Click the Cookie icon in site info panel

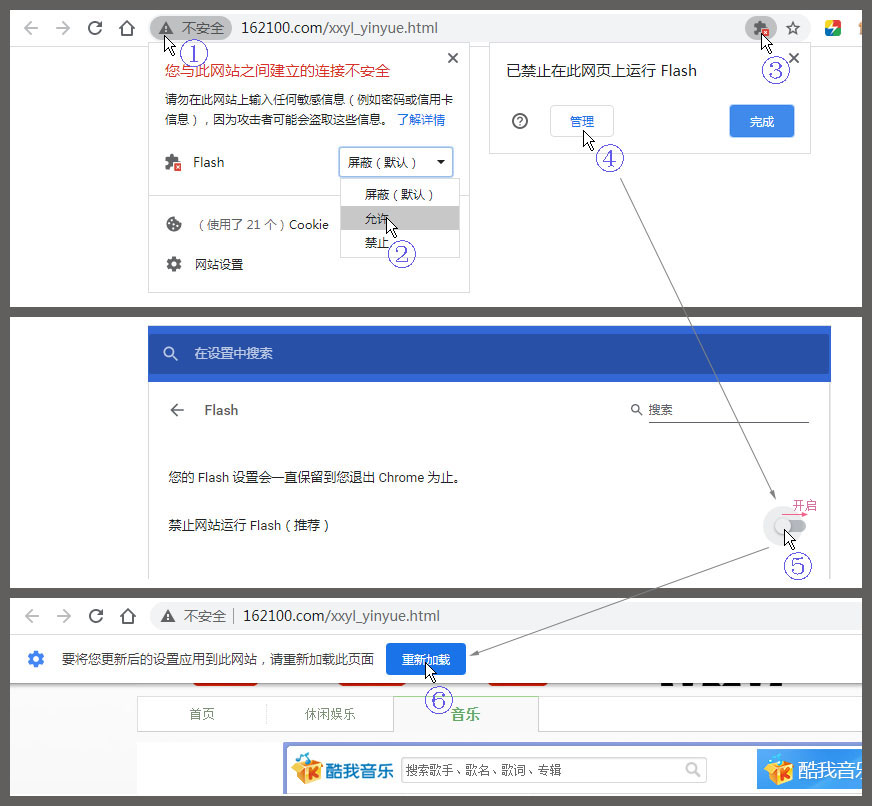point(174,224)
